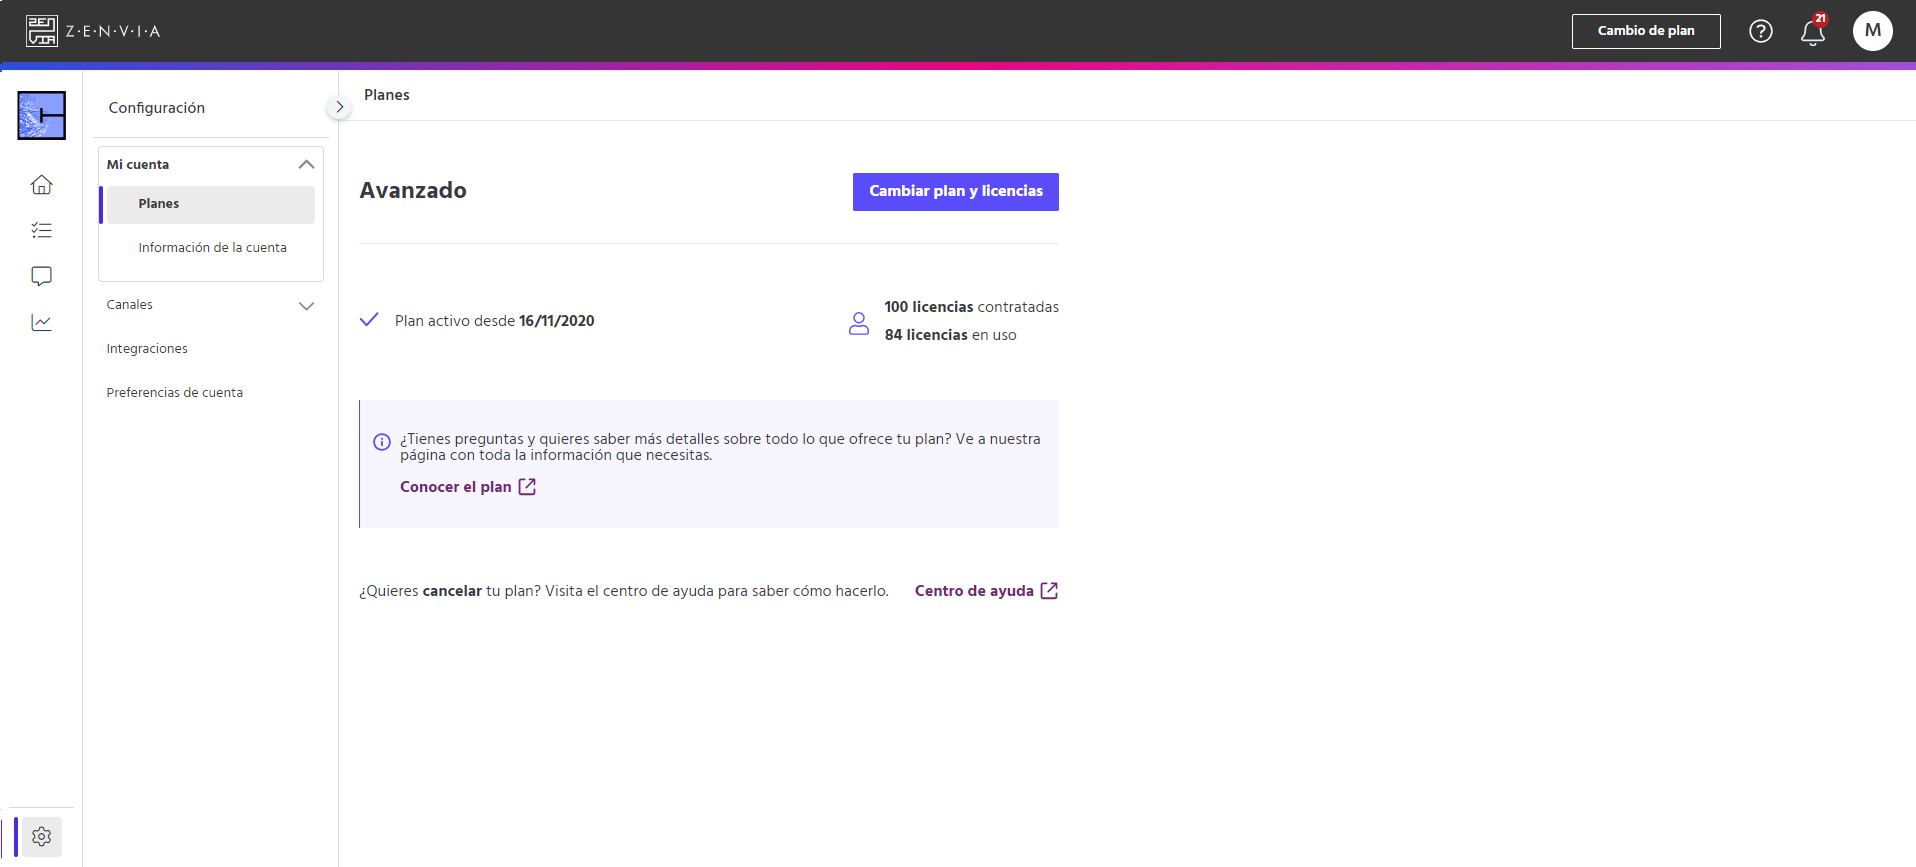Click Cambio de plan button in header
Screen dimensions: 1916x867
1645,31
